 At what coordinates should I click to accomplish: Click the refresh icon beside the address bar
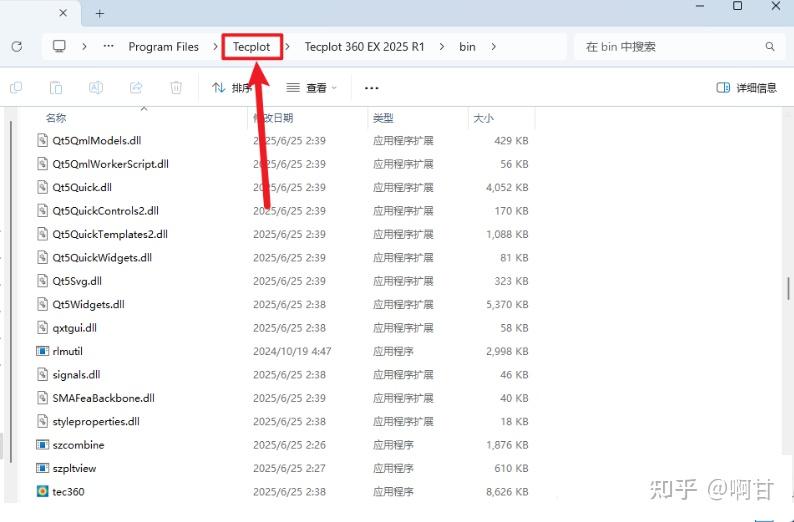17,47
